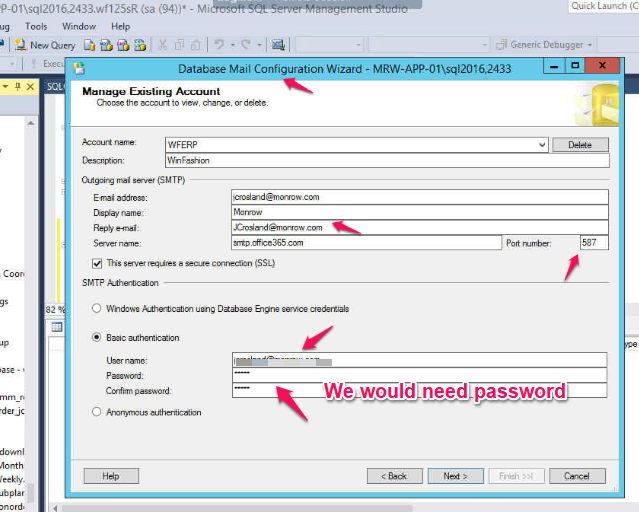Image resolution: width=639 pixels, height=512 pixels.
Task: Open the Redo history dropdown arrow
Action: pyautogui.click(x=259, y=45)
